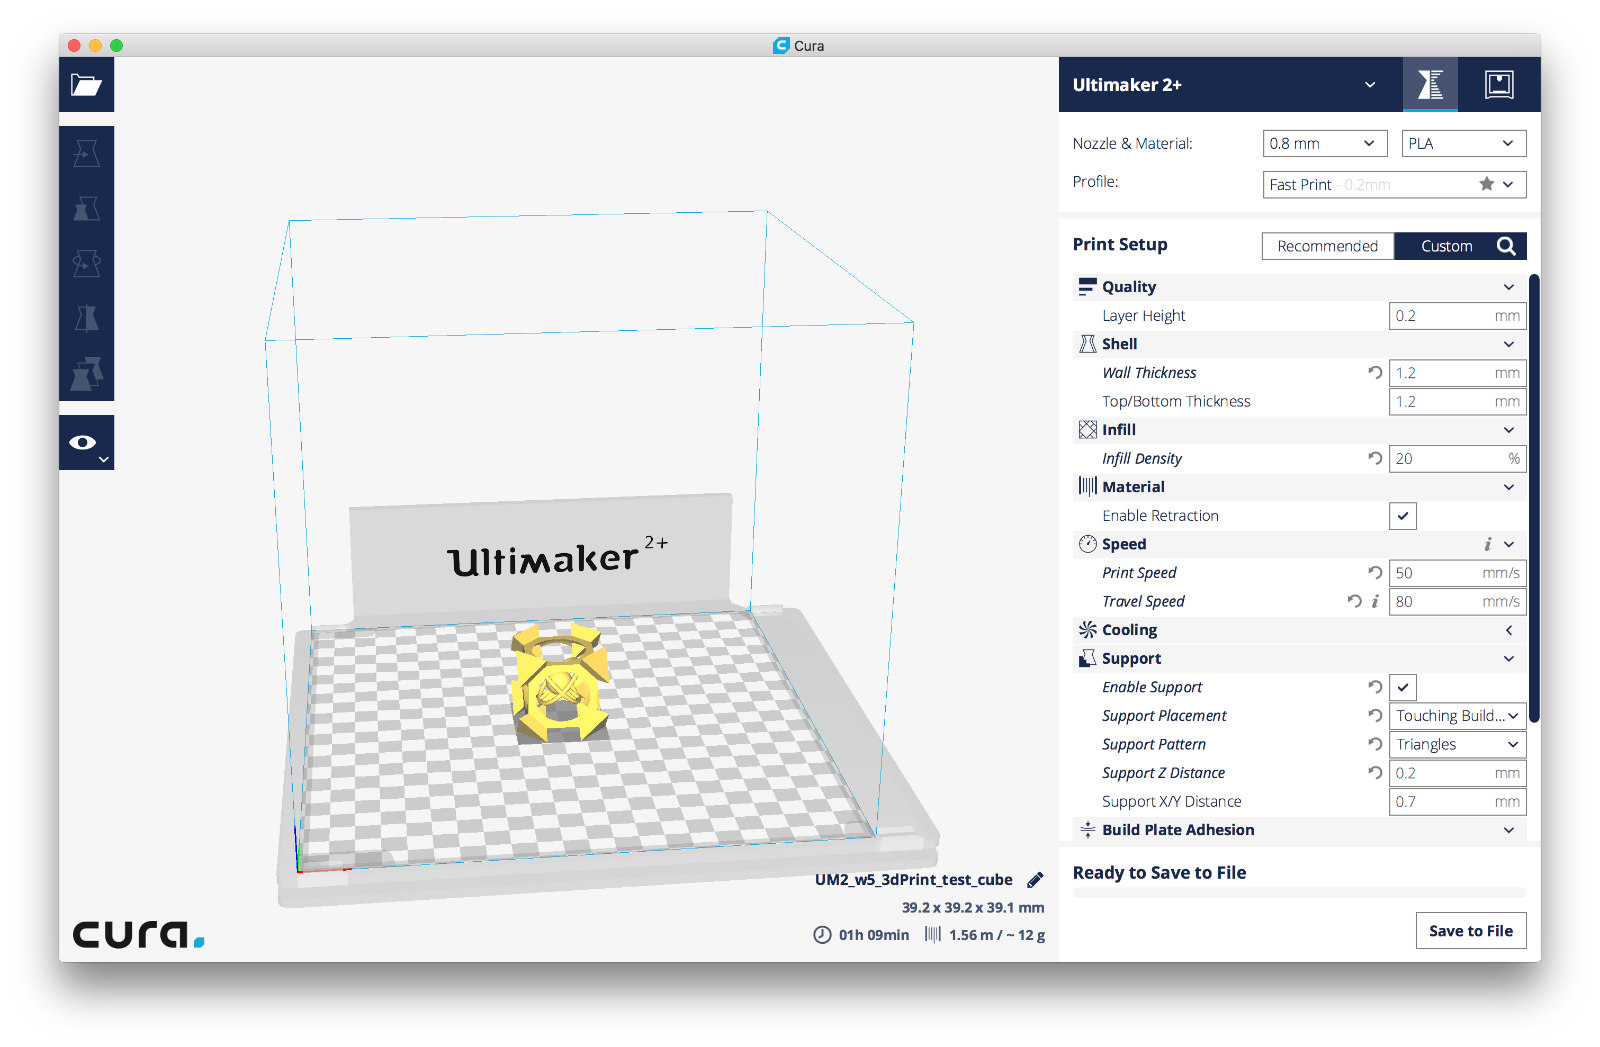
Task: Edit the Infill Density field
Action: [x=1458, y=459]
